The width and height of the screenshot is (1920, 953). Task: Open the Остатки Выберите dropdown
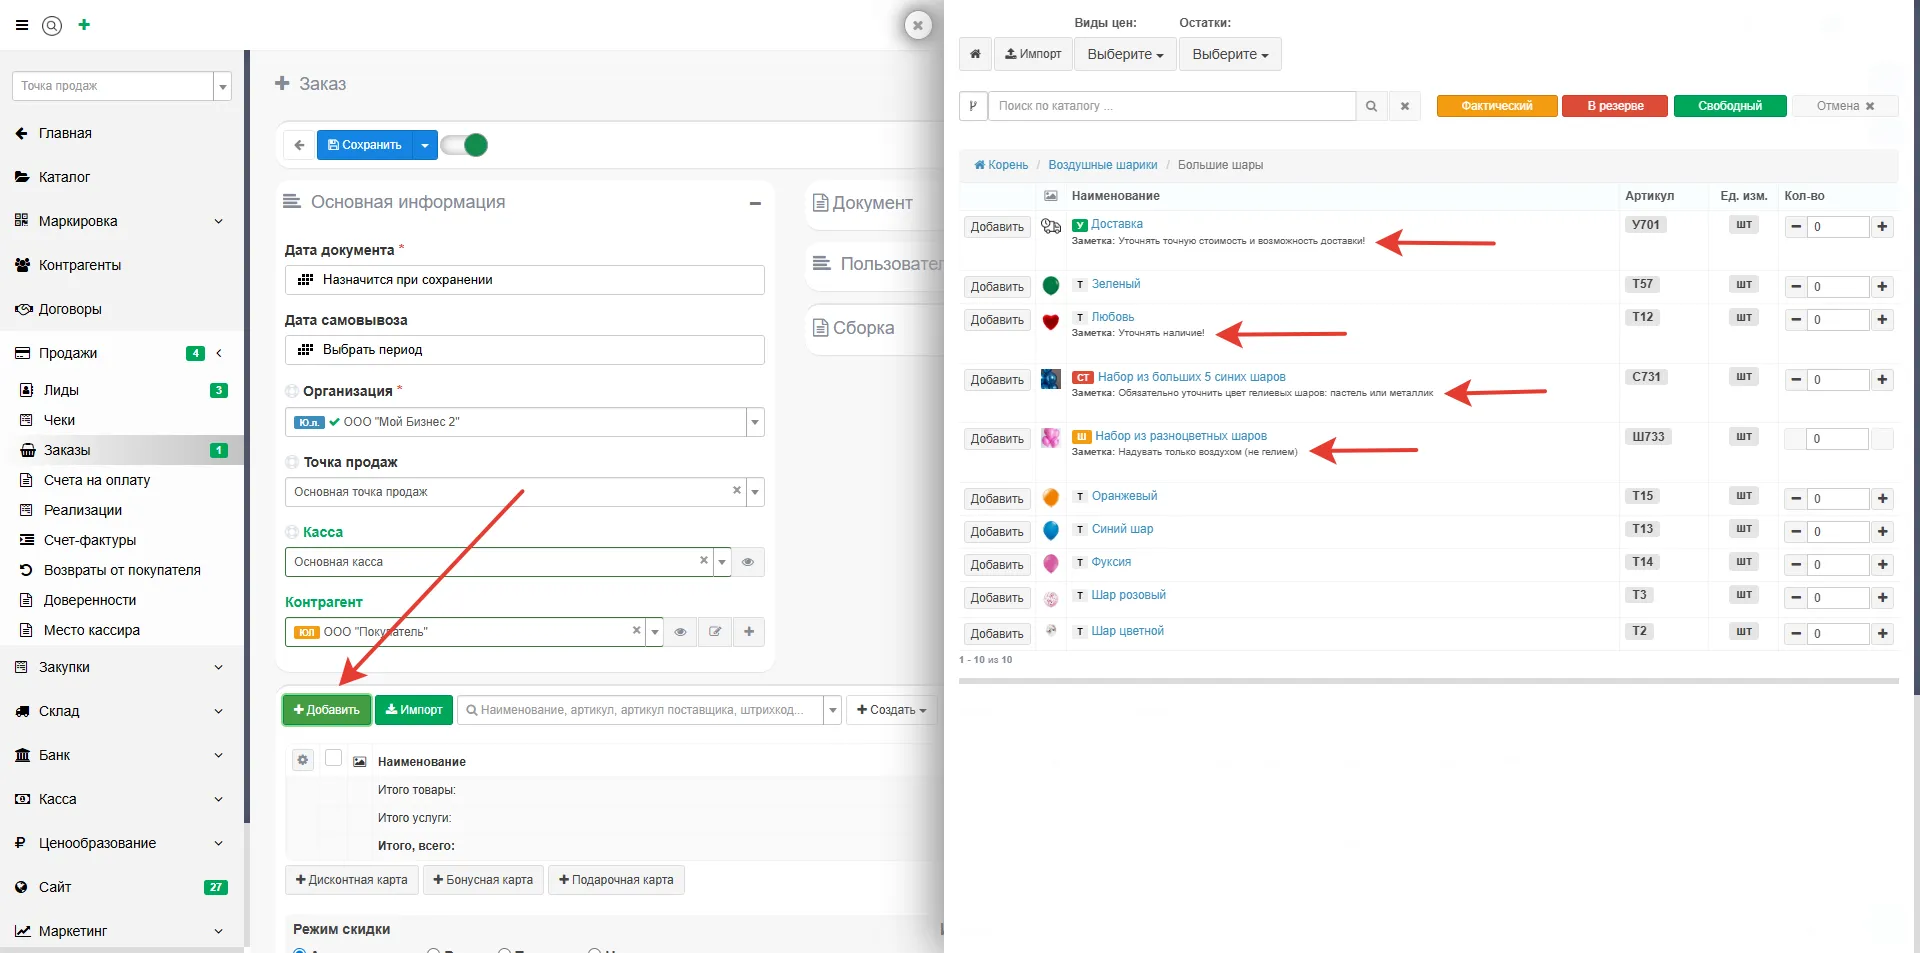[x=1229, y=54]
